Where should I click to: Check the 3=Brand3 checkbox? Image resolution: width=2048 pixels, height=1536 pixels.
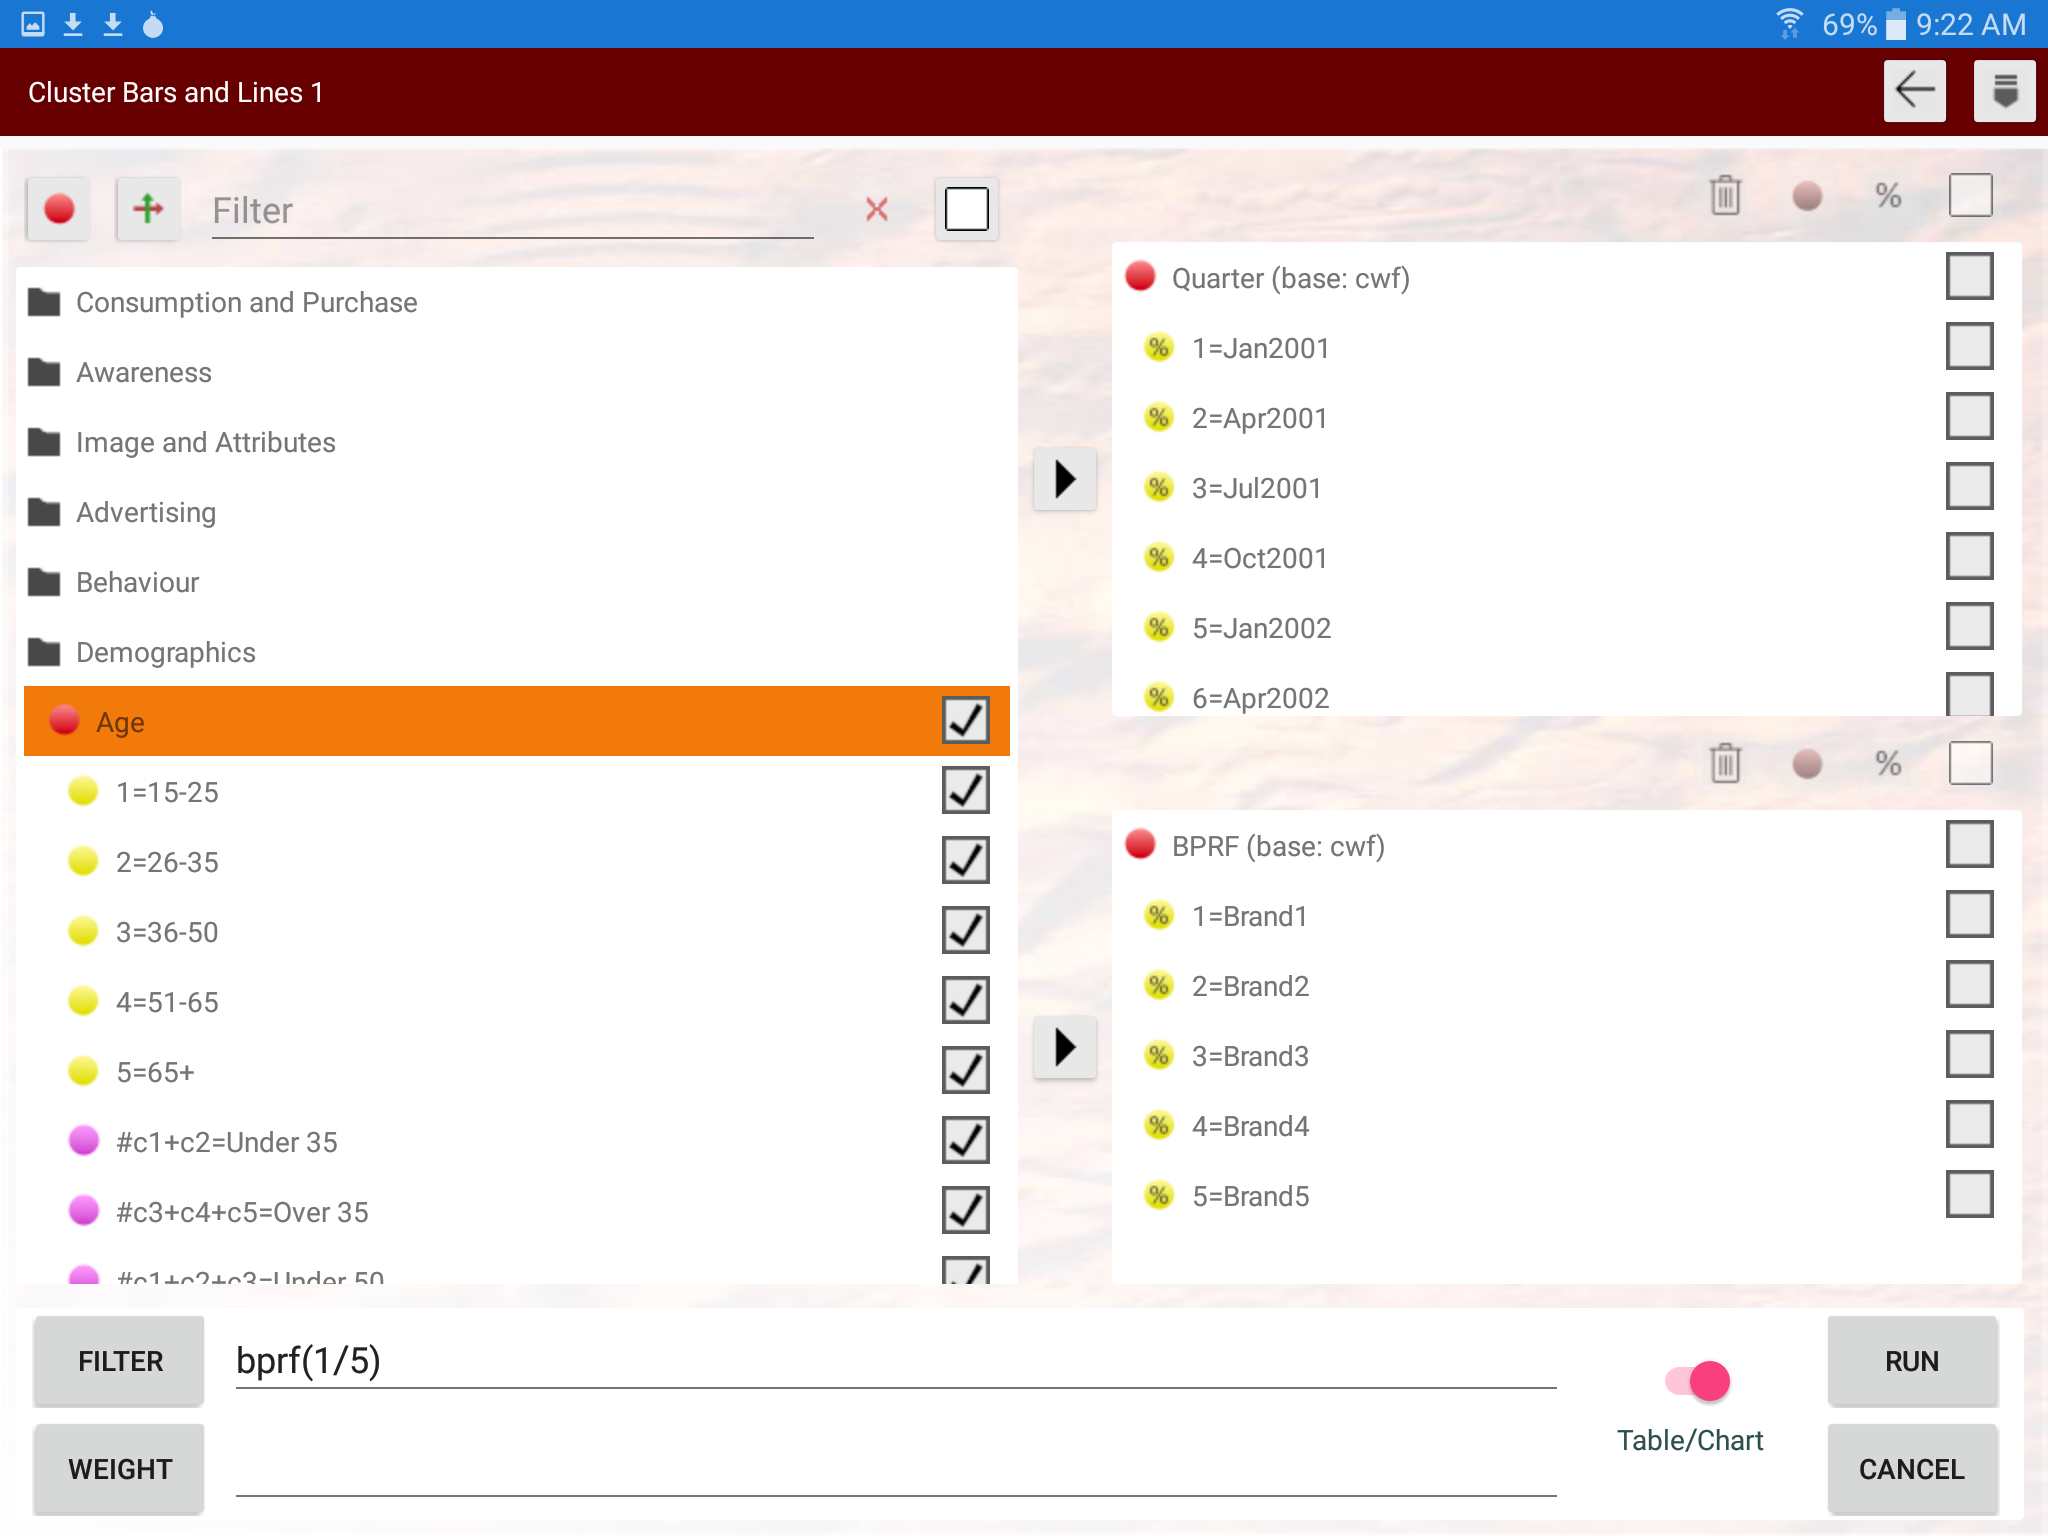click(1969, 1055)
